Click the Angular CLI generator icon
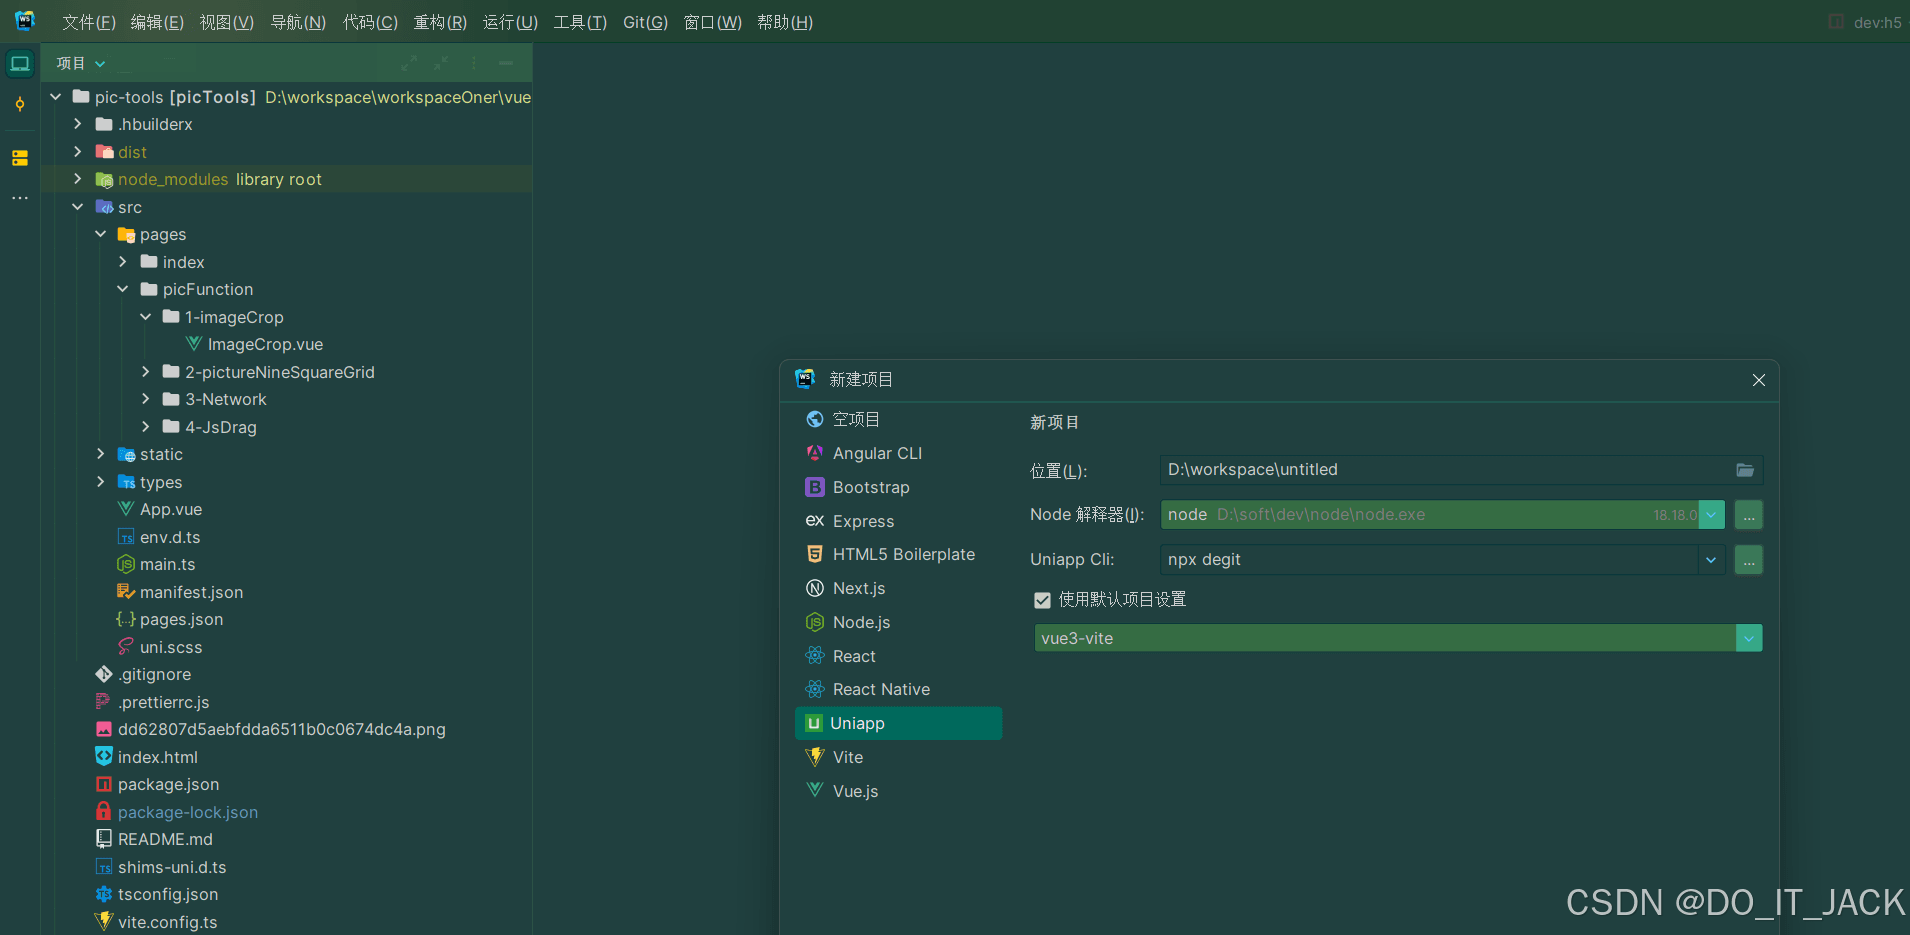The width and height of the screenshot is (1910, 935). click(815, 453)
